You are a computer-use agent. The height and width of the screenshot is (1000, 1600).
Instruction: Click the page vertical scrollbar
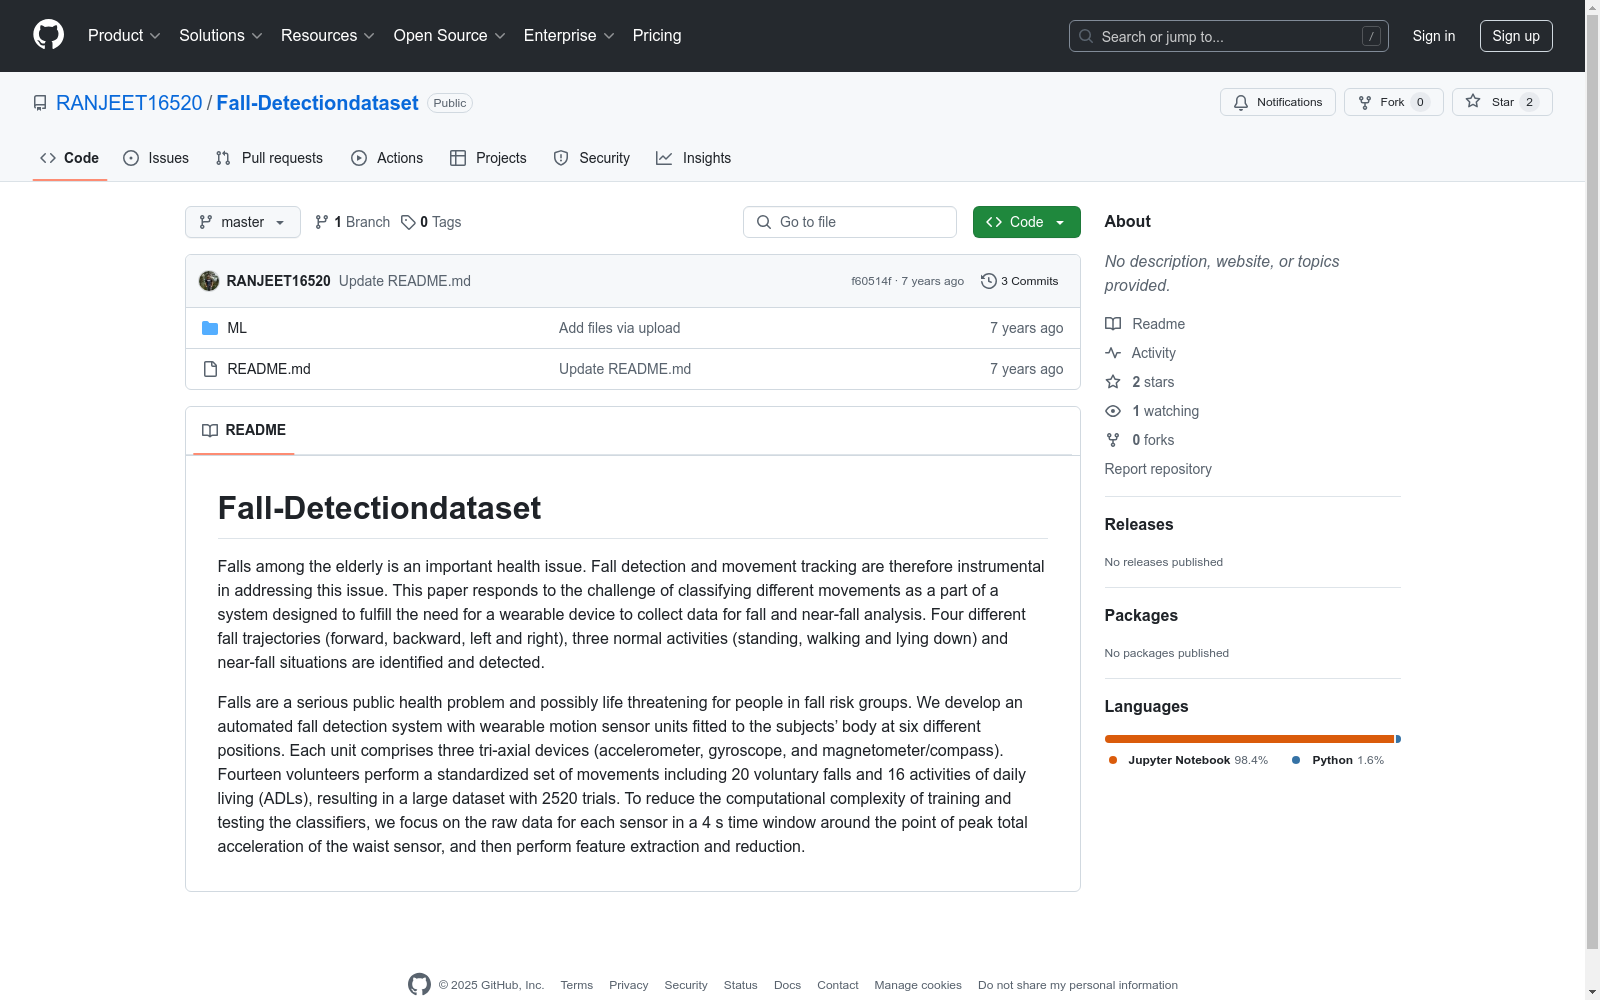1592,480
